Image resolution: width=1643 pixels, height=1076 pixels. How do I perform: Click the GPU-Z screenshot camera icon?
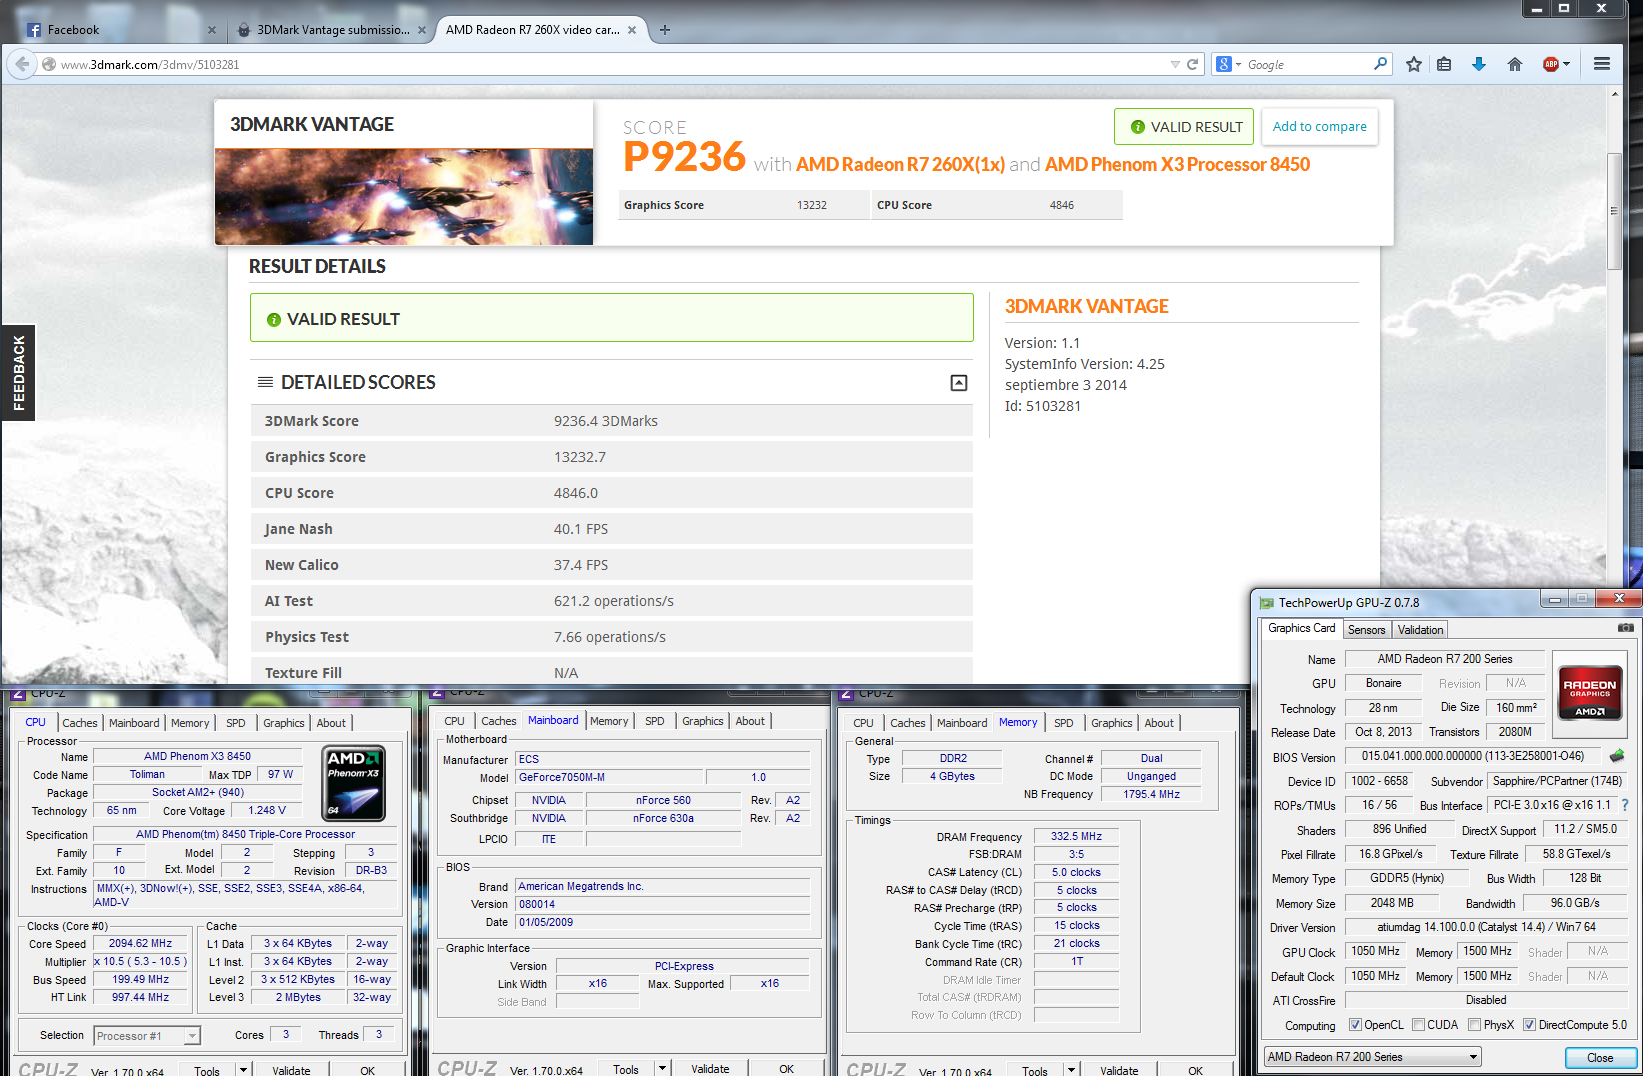1626,628
